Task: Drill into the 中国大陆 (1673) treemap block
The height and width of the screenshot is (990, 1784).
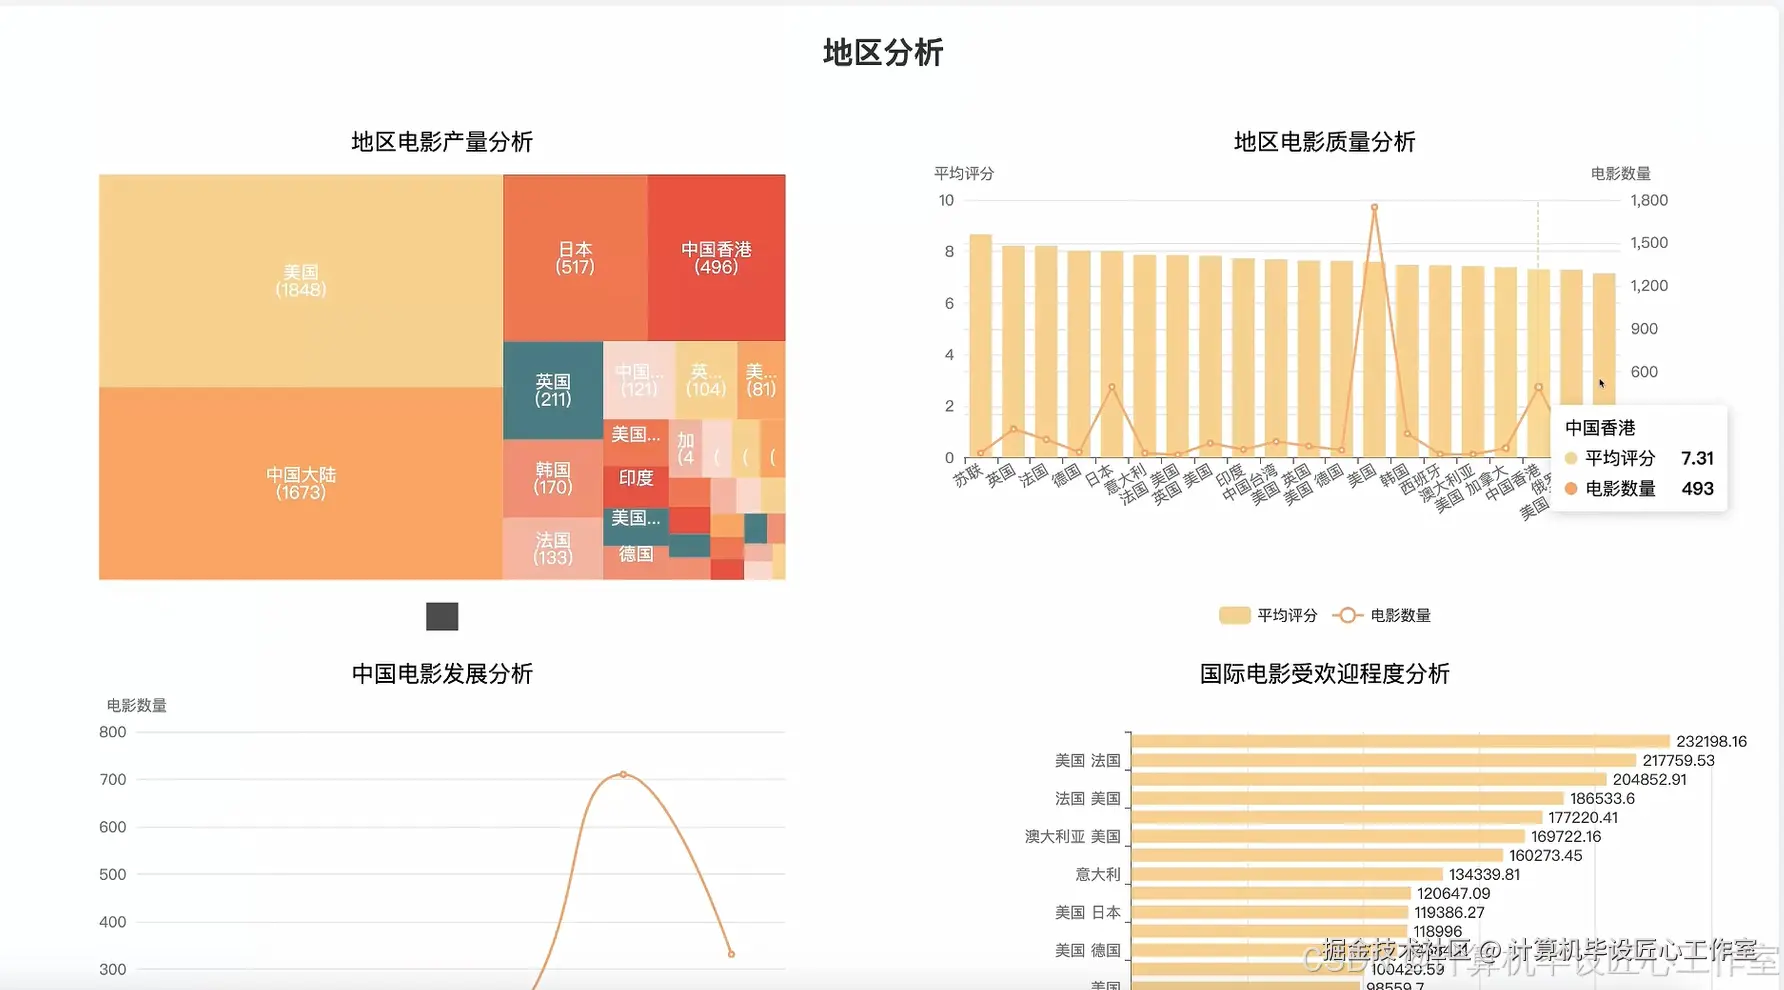Action: pyautogui.click(x=300, y=480)
